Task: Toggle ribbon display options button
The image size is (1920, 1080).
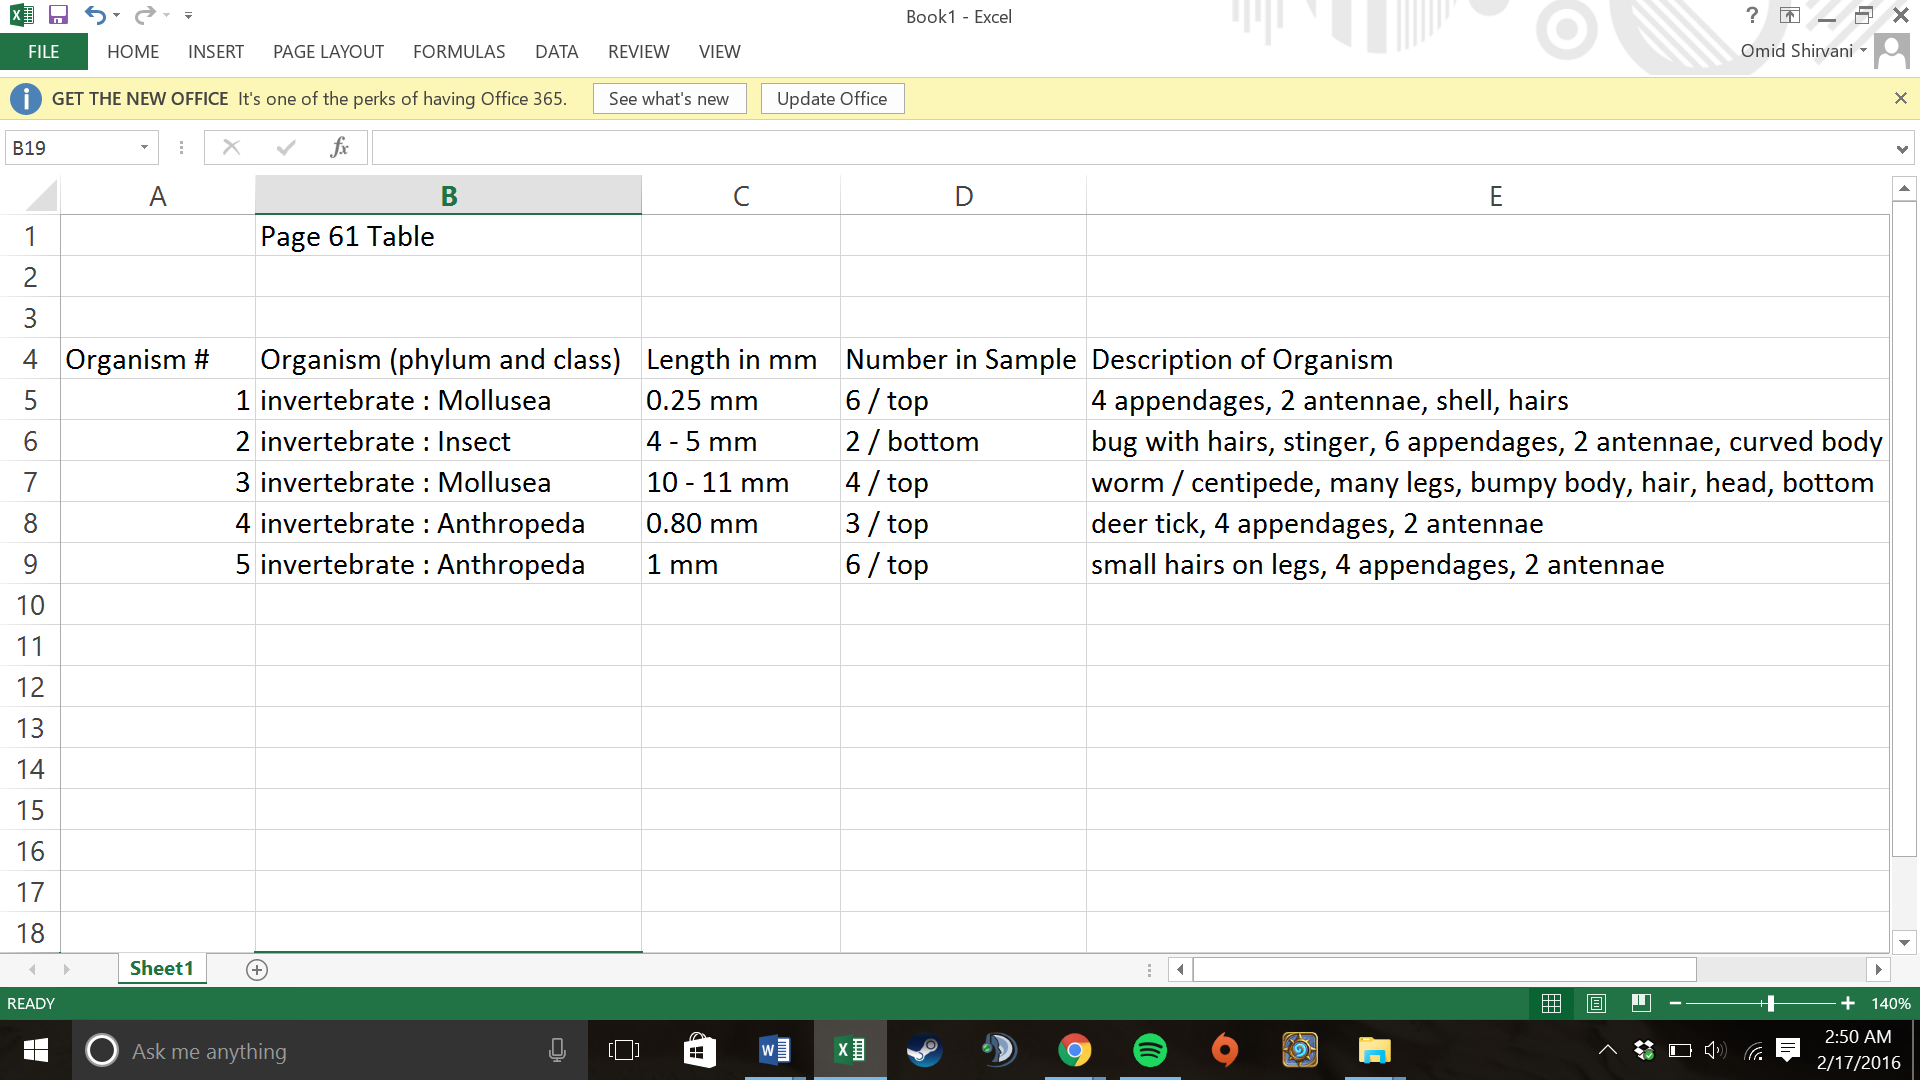Action: click(1789, 15)
